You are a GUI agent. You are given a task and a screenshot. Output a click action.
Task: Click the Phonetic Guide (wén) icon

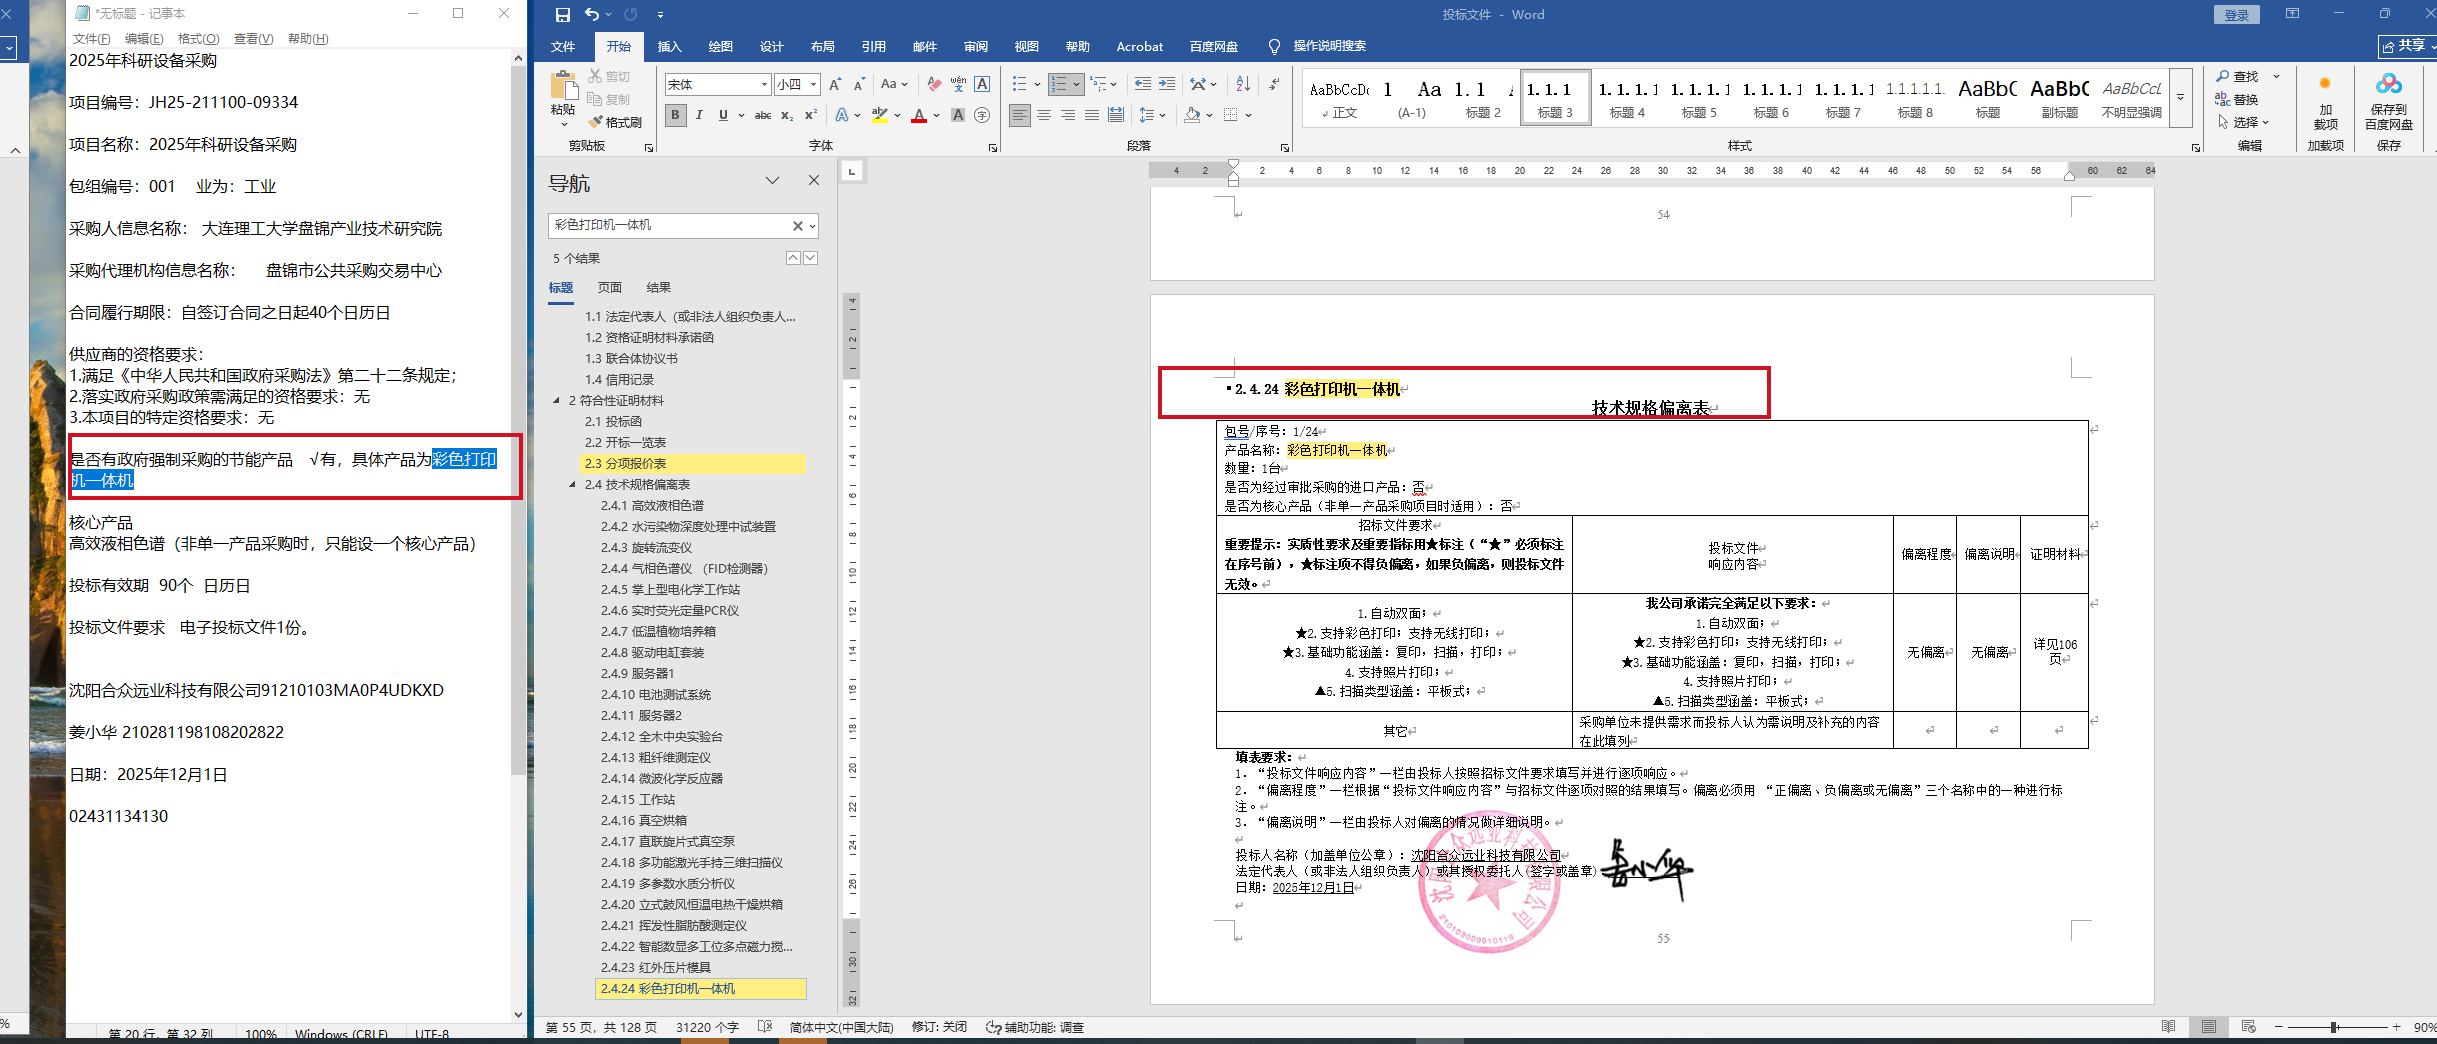958,84
